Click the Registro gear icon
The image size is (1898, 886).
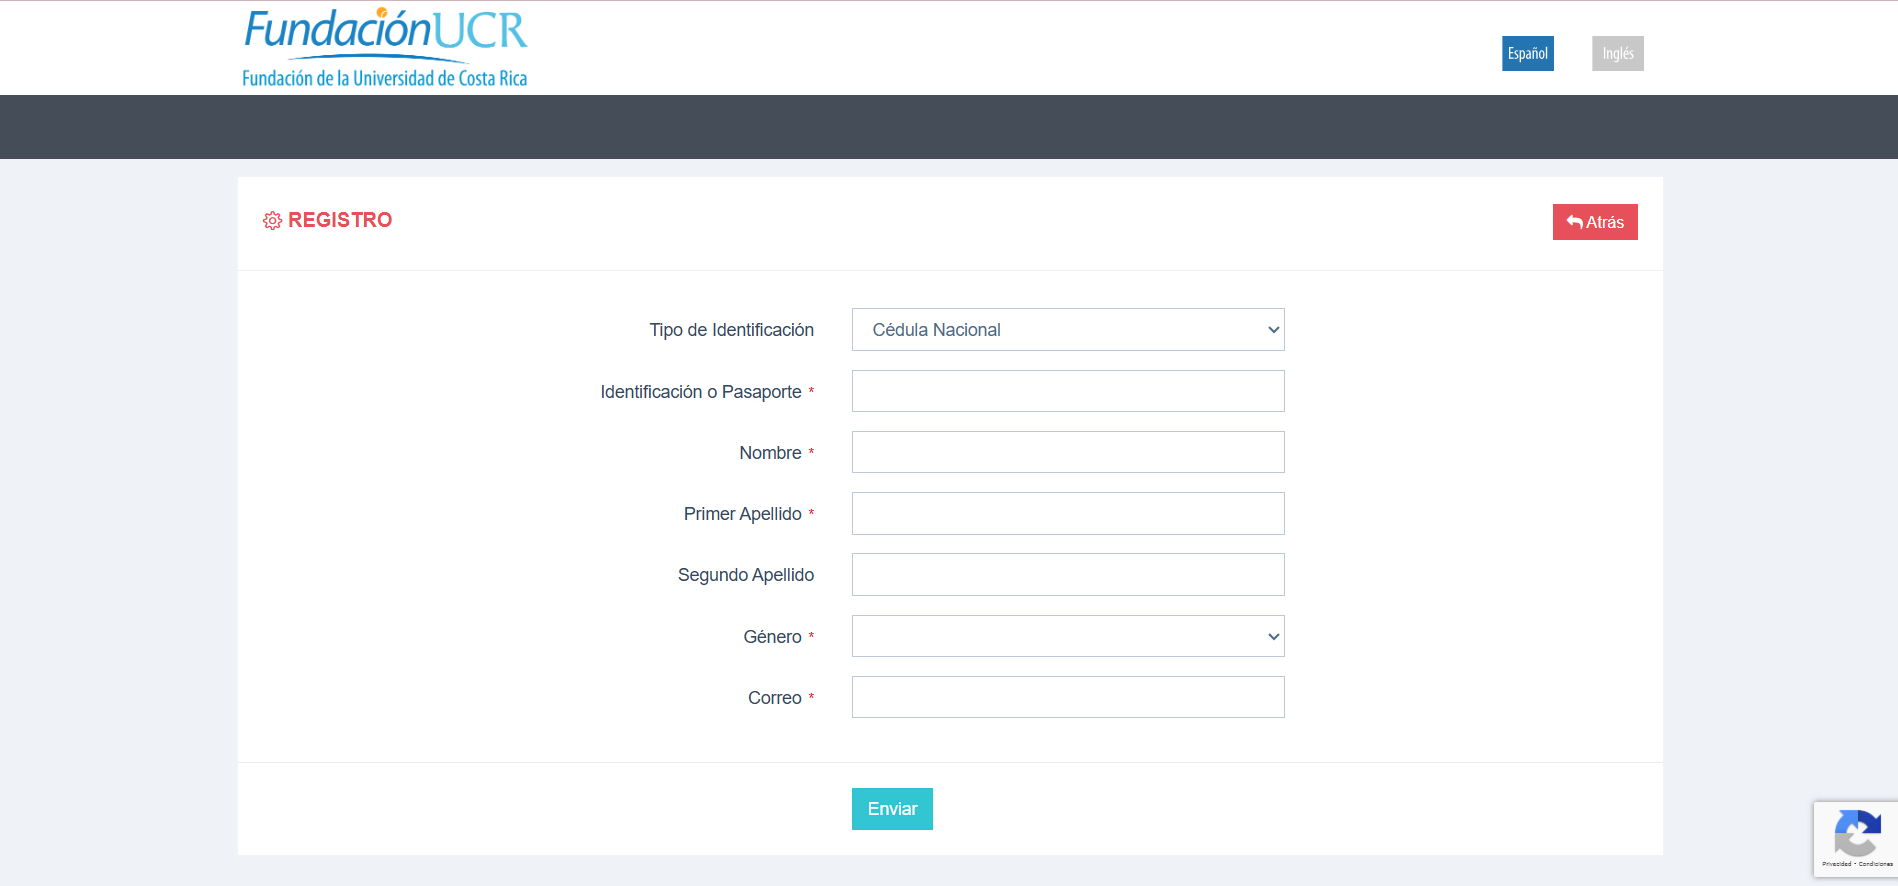272,221
